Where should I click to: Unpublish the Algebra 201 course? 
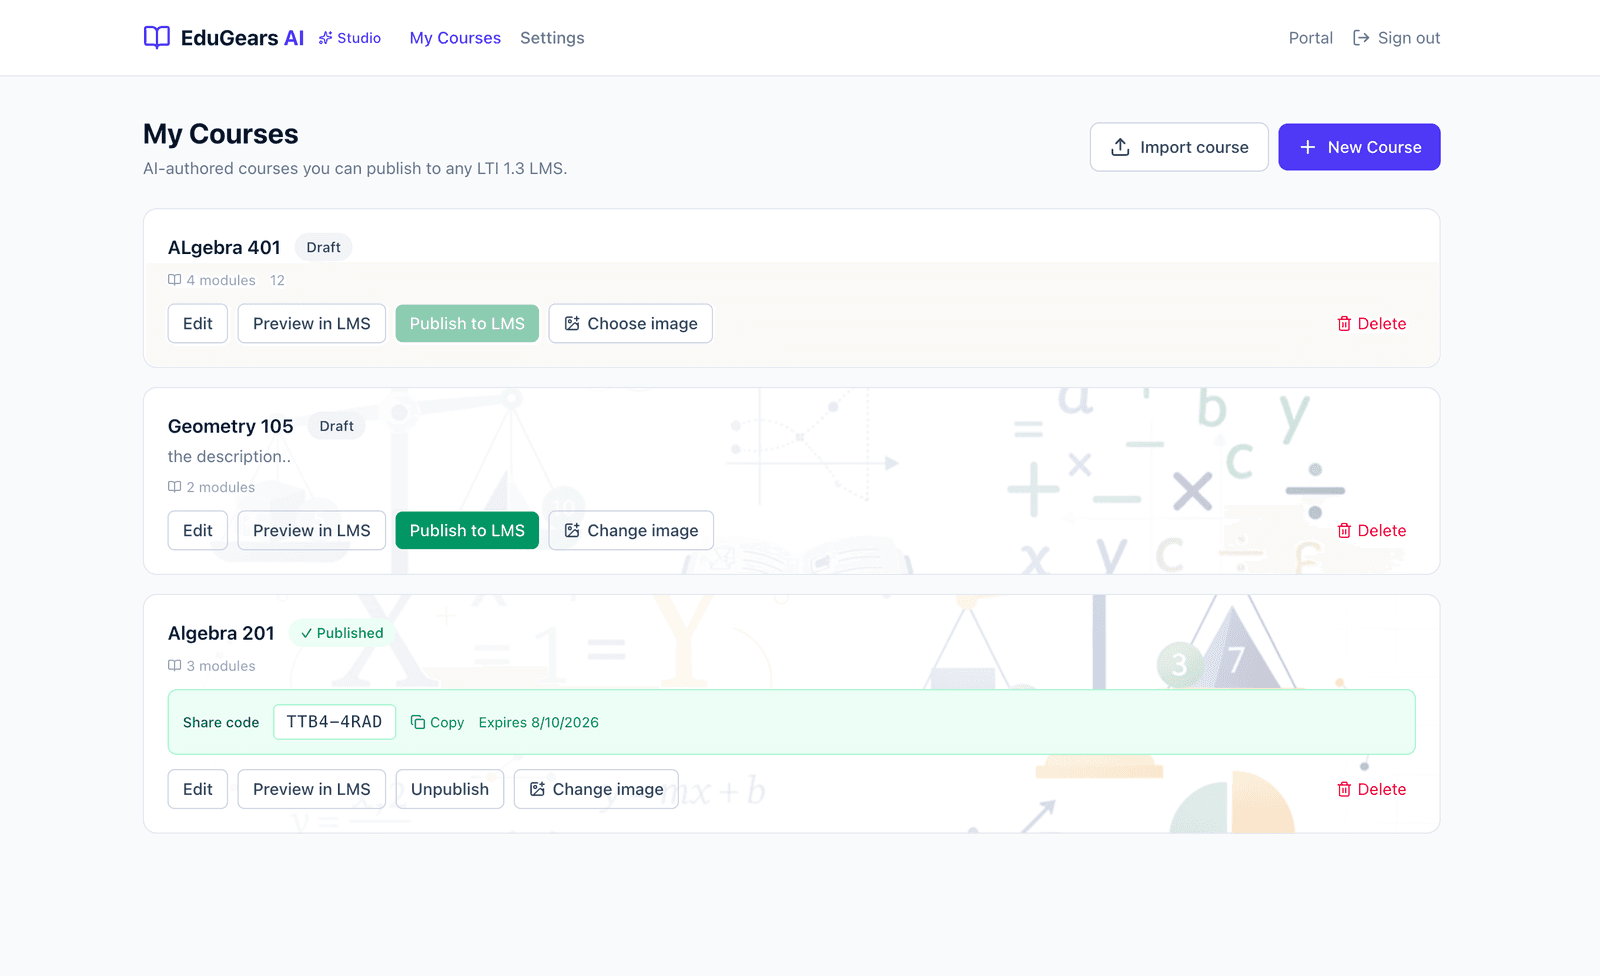450,790
